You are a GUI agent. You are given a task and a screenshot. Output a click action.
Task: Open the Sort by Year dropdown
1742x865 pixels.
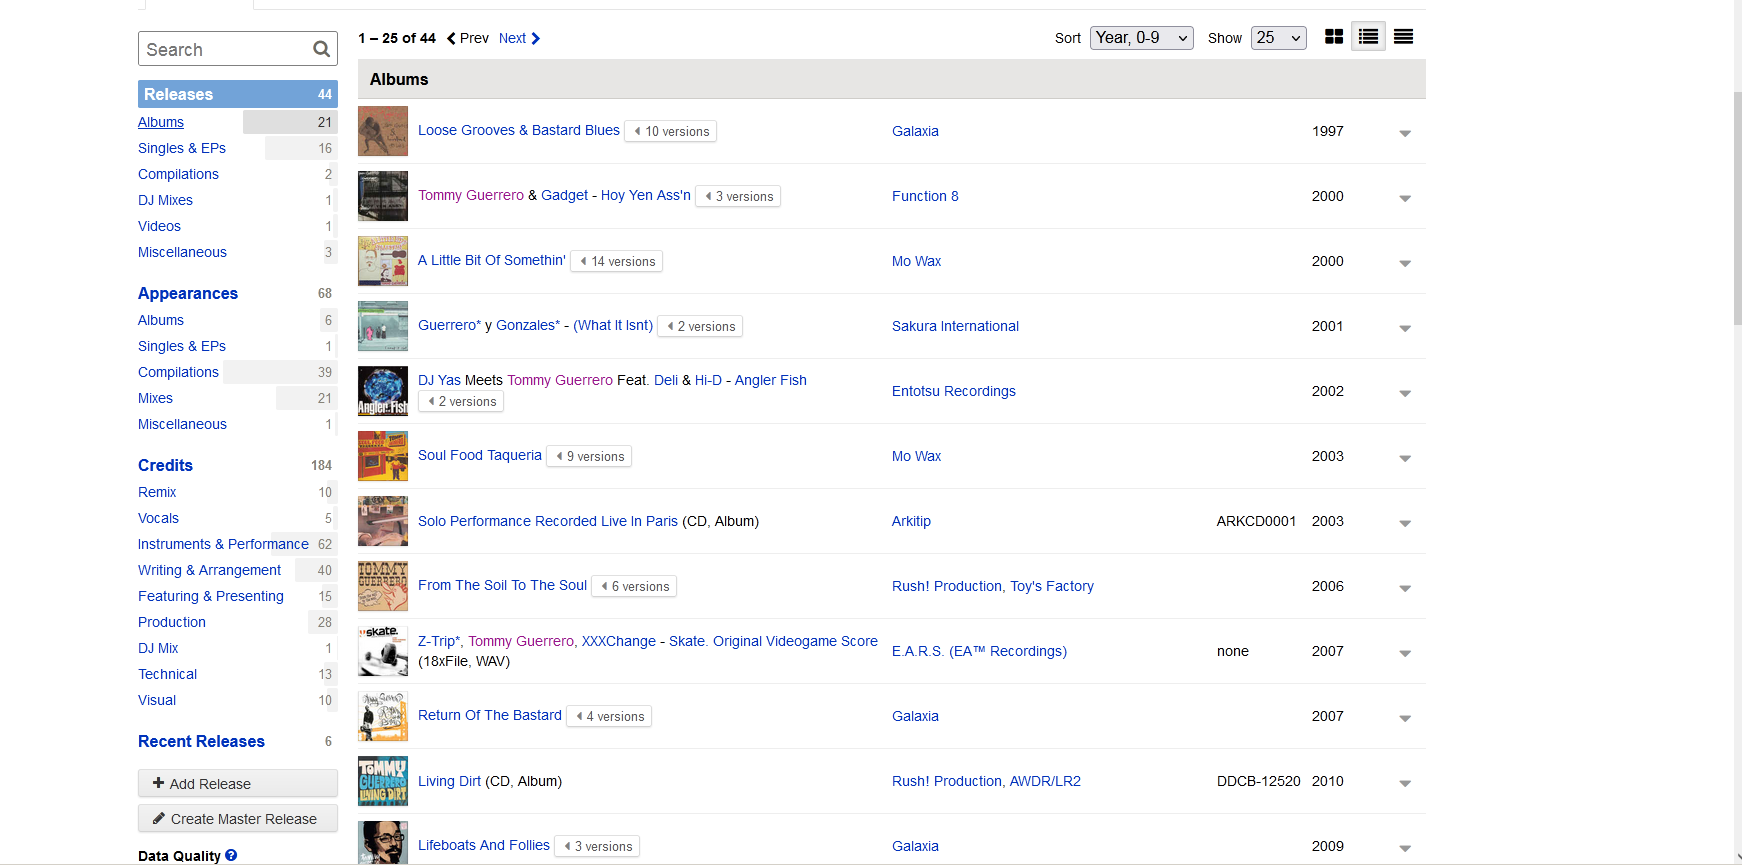(1141, 38)
